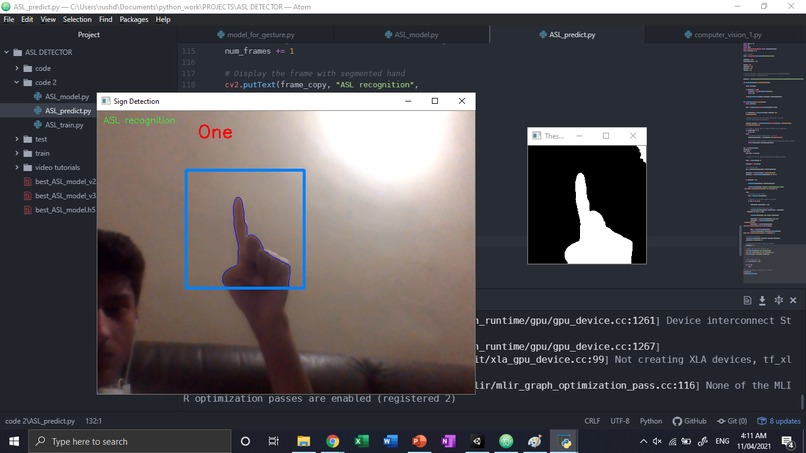Change the Python grammar selector
The image size is (806, 453).
point(651,421)
